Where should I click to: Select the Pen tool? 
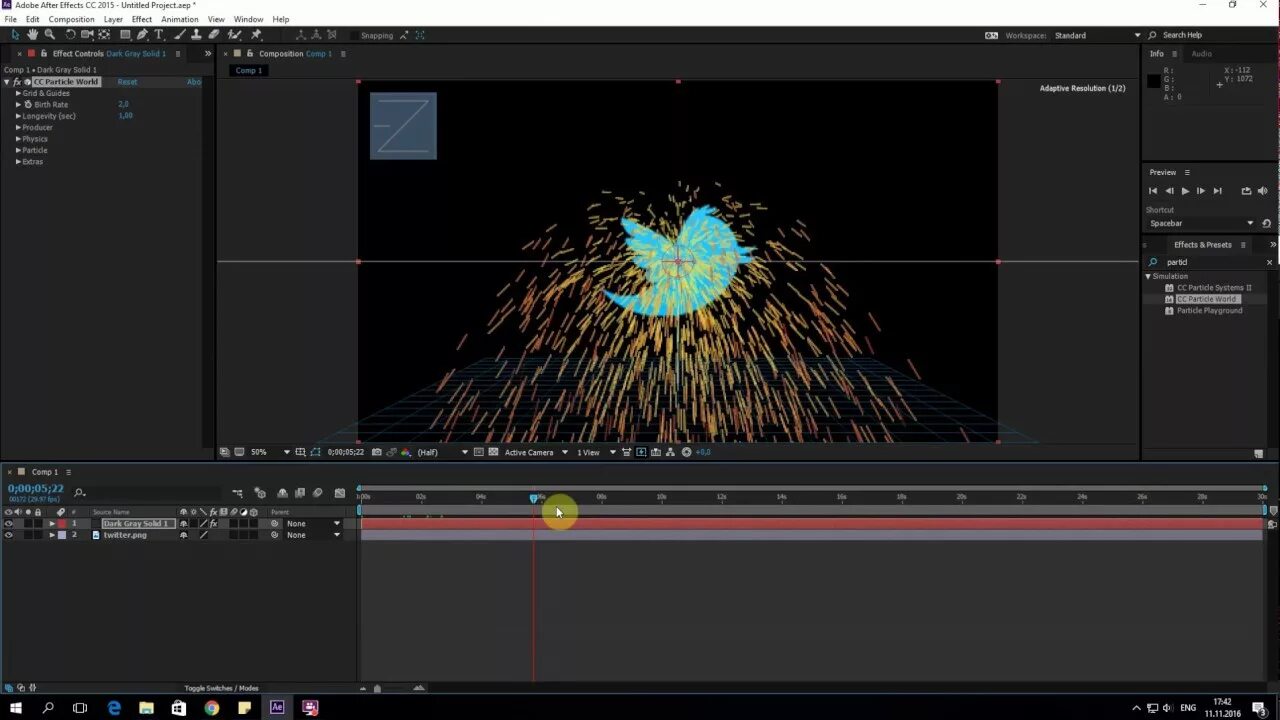click(x=143, y=35)
